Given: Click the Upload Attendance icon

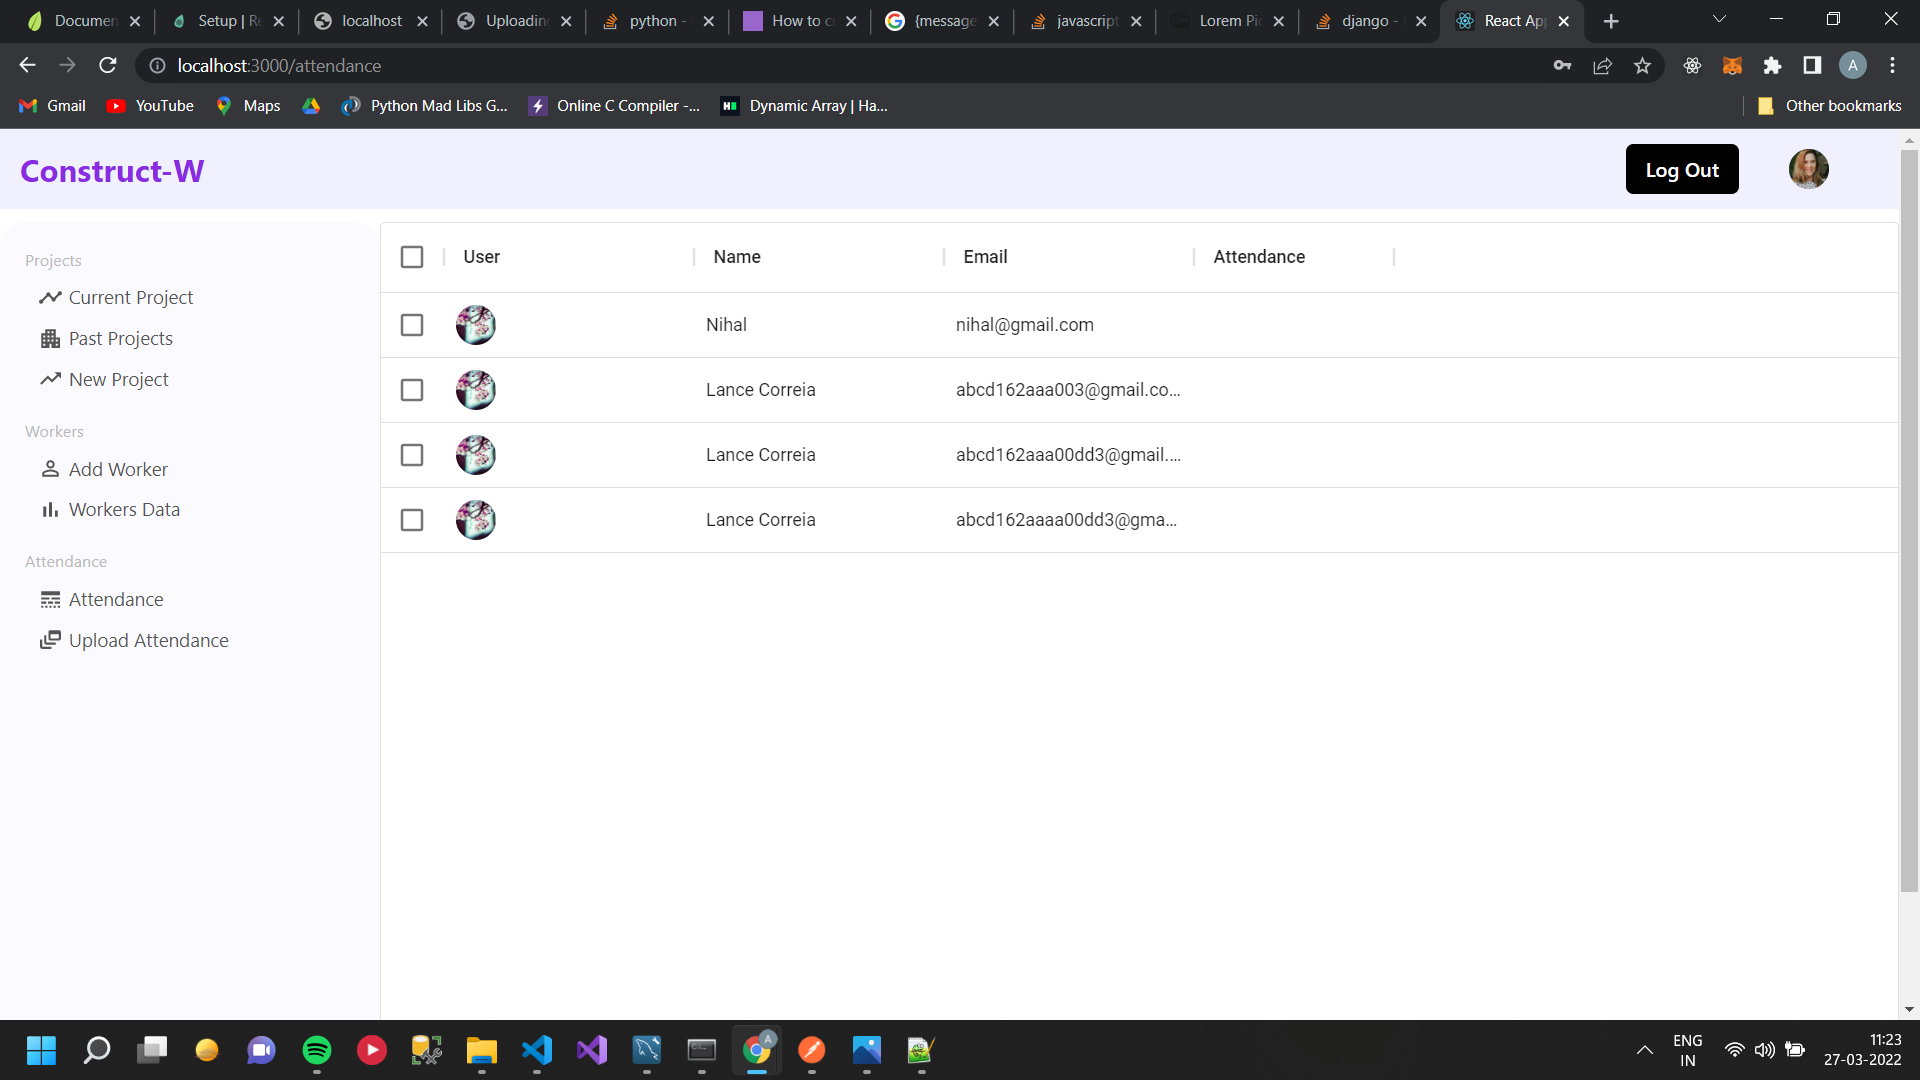Looking at the screenshot, I should click(51, 640).
